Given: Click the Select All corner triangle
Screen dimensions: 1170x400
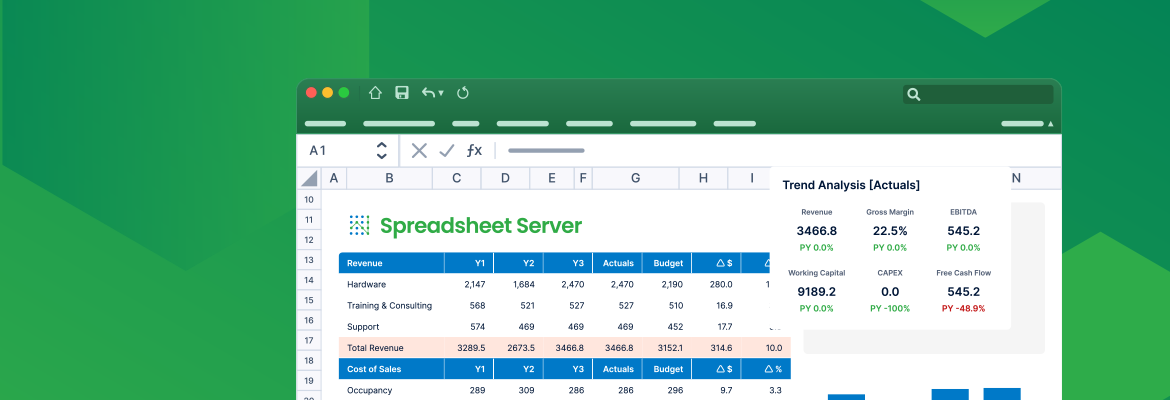Looking at the screenshot, I should pos(310,178).
